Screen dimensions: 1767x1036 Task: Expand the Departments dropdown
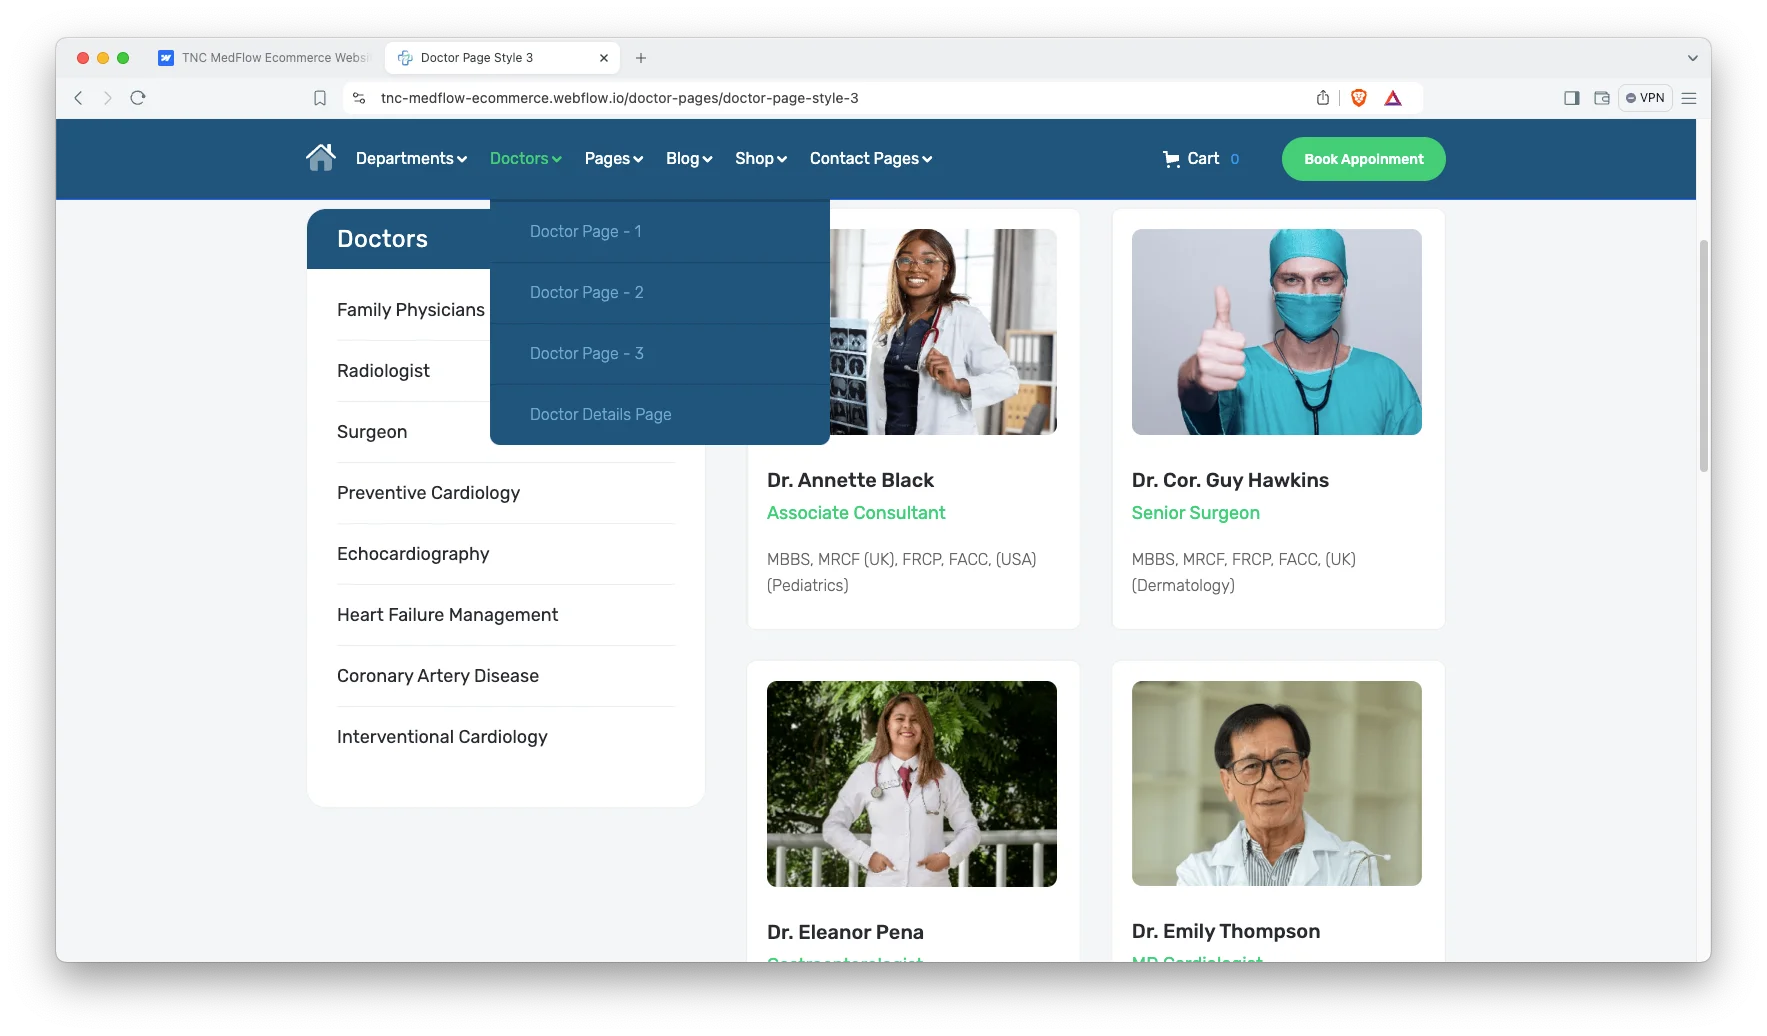(411, 159)
